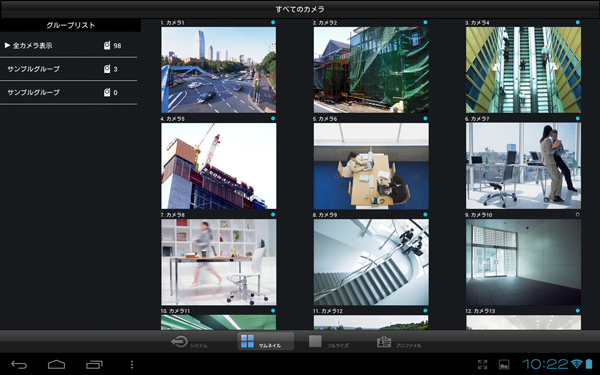
Task: Switch to the フルサイズ full-size view tab
Action: pyautogui.click(x=328, y=341)
